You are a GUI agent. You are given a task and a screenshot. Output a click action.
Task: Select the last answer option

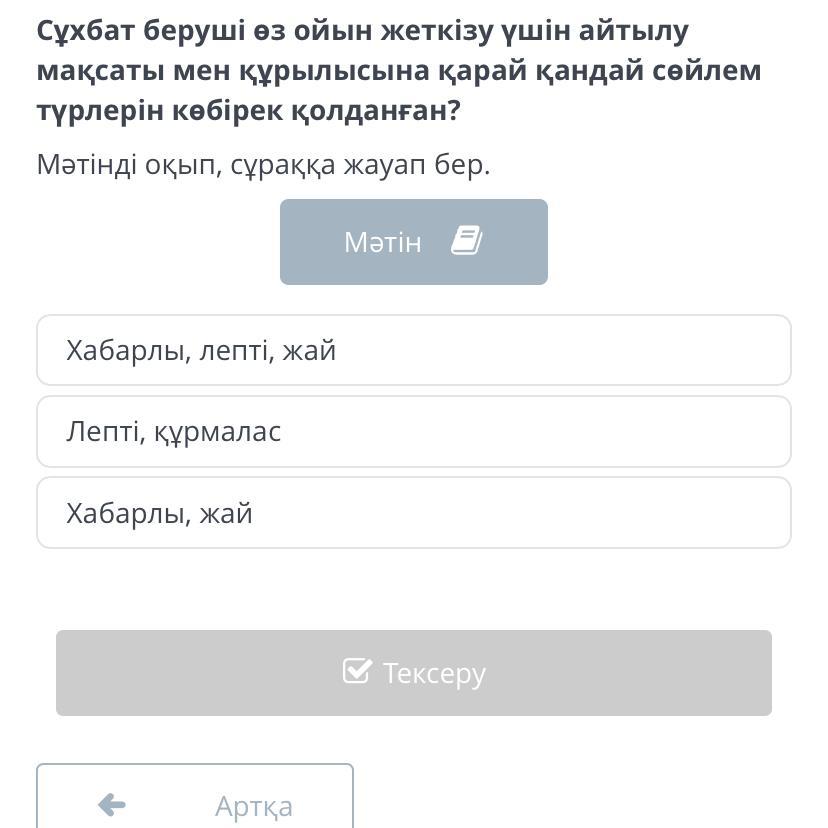point(413,513)
